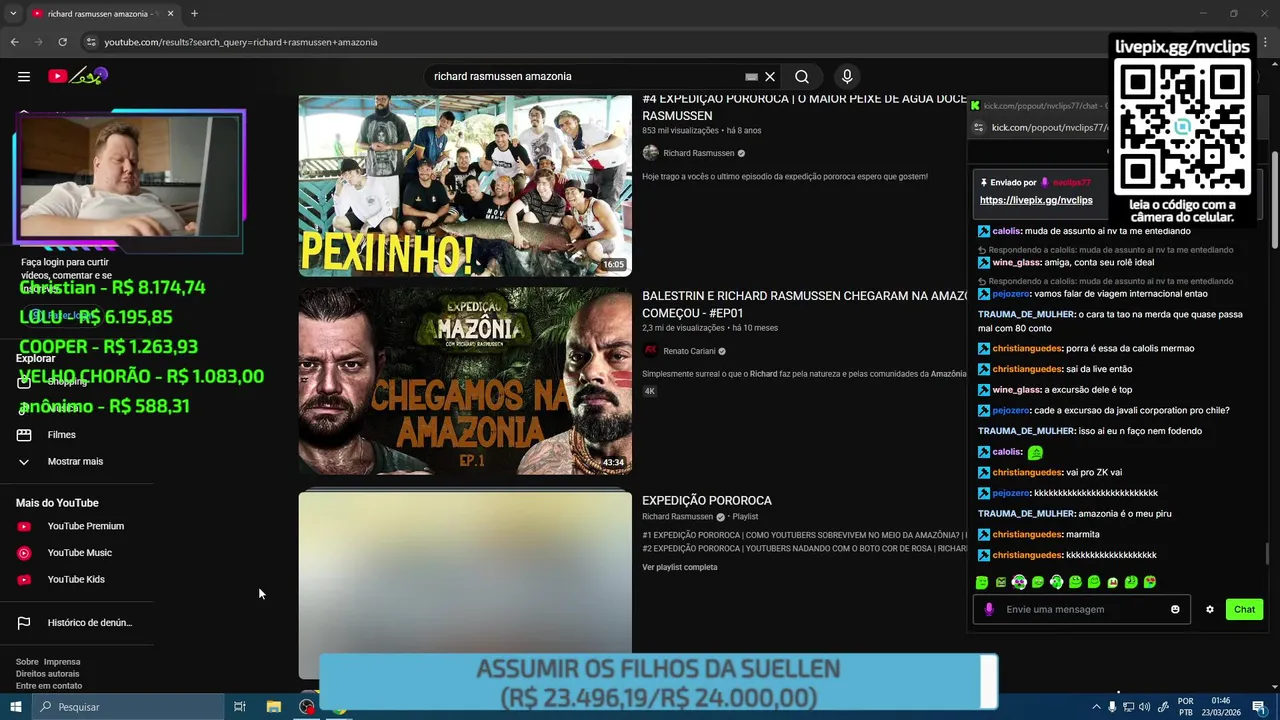Open the Renato Cariani channel link
This screenshot has height=720, width=1280.
click(x=689, y=351)
